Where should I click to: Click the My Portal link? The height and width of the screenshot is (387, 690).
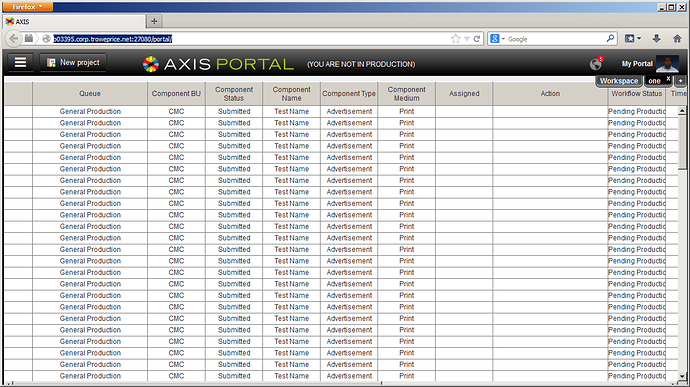tap(637, 64)
